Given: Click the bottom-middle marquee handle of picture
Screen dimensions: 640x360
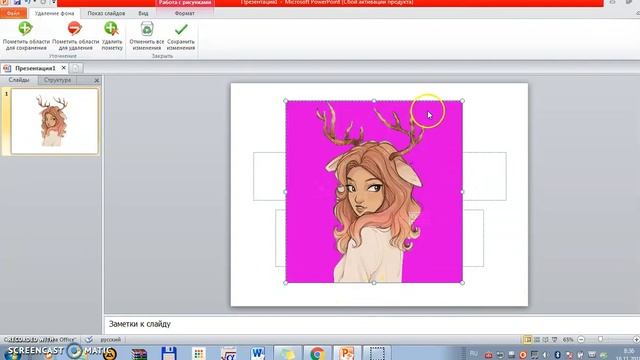Looking at the screenshot, I should [x=374, y=282].
